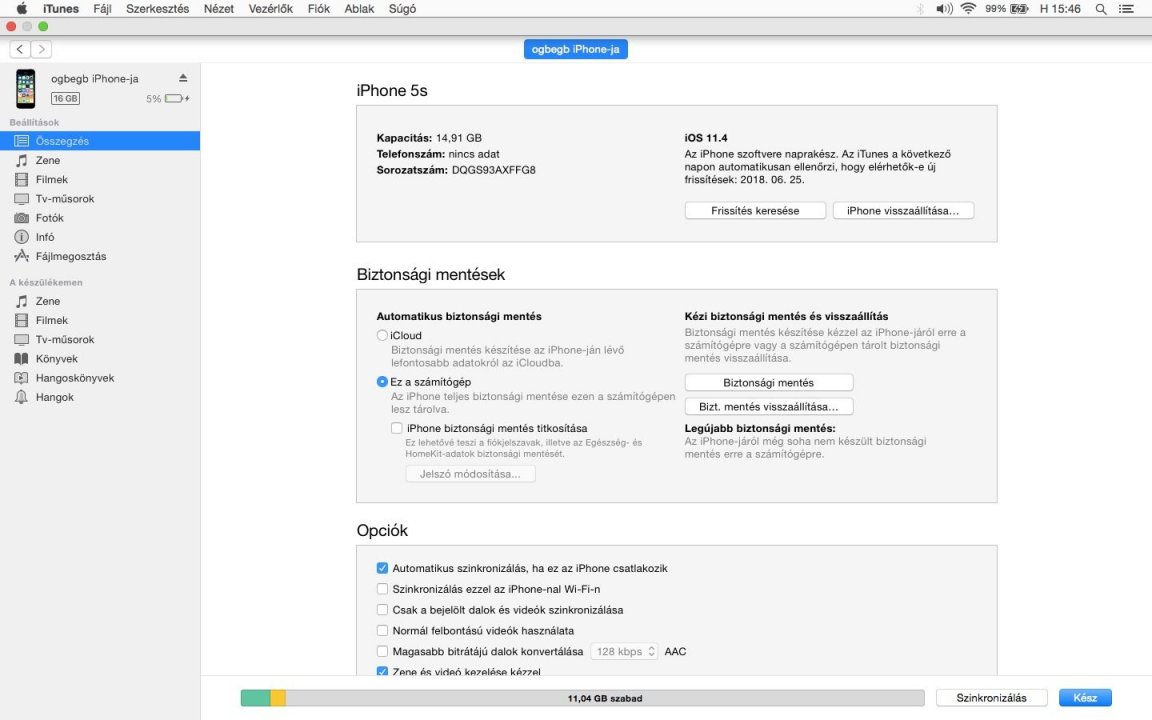This screenshot has height=720, width=1152.
Task: Click Biztonsági mentés button
Action: tap(768, 383)
